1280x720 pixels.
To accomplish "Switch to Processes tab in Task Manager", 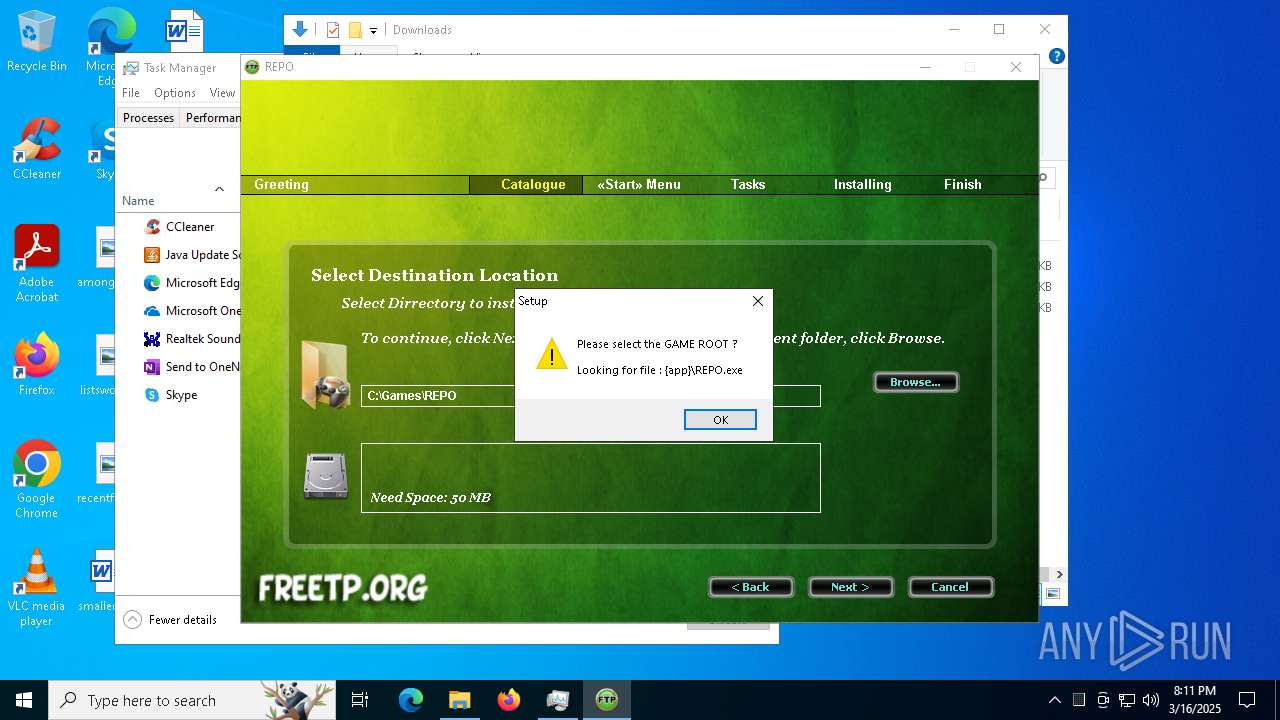I will (x=148, y=118).
